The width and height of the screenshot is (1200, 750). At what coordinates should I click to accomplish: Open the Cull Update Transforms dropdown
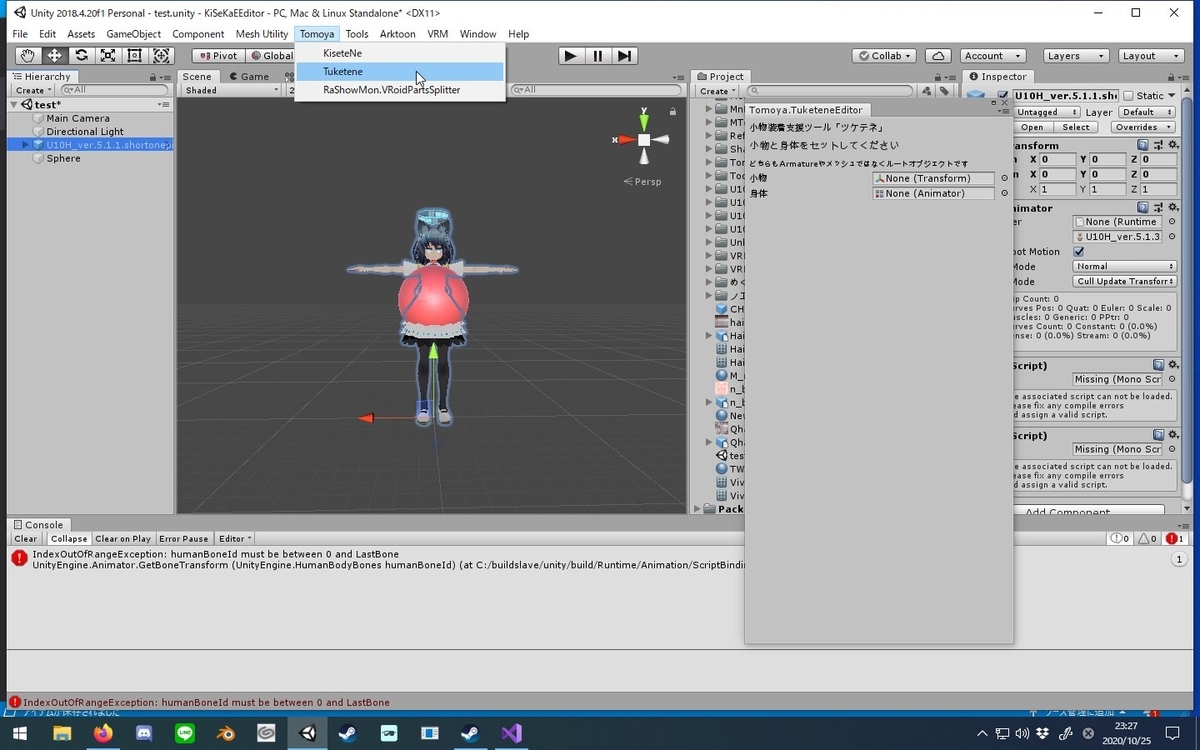(1125, 281)
